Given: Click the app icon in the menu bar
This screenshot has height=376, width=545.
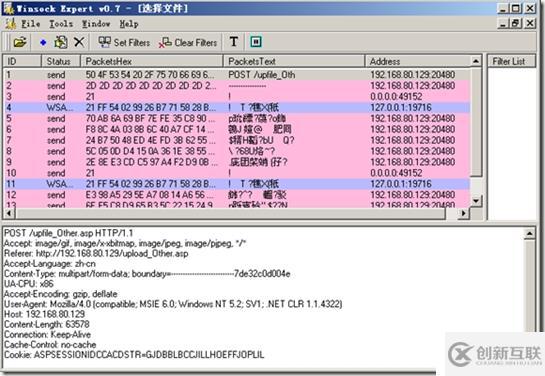Looking at the screenshot, I should coord(11,24).
